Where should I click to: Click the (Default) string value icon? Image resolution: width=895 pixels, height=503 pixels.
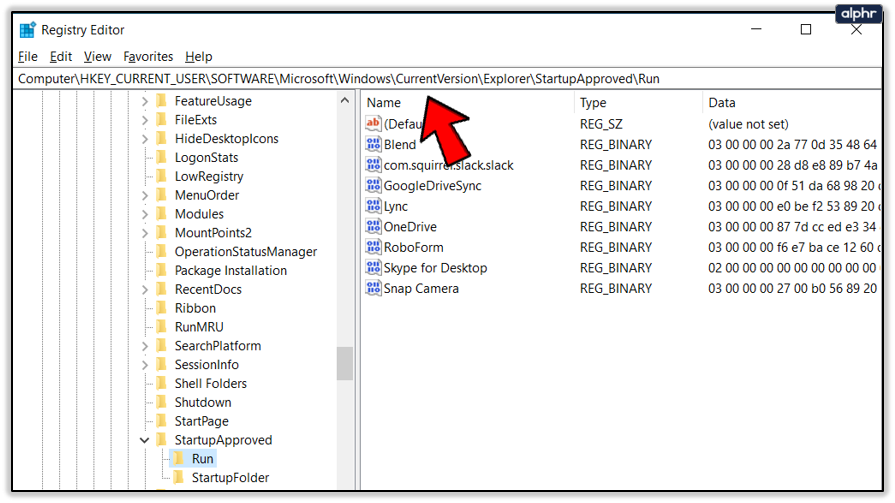tap(373, 123)
